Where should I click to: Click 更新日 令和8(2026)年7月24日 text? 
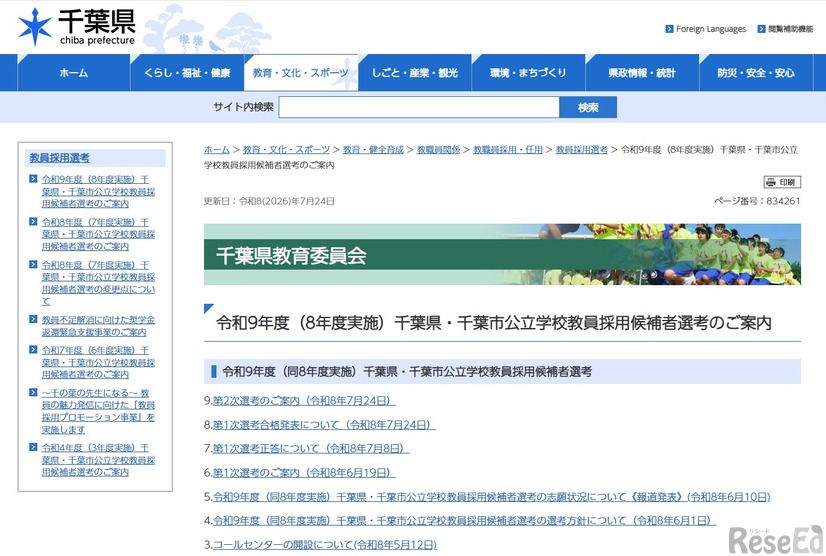click(x=269, y=201)
